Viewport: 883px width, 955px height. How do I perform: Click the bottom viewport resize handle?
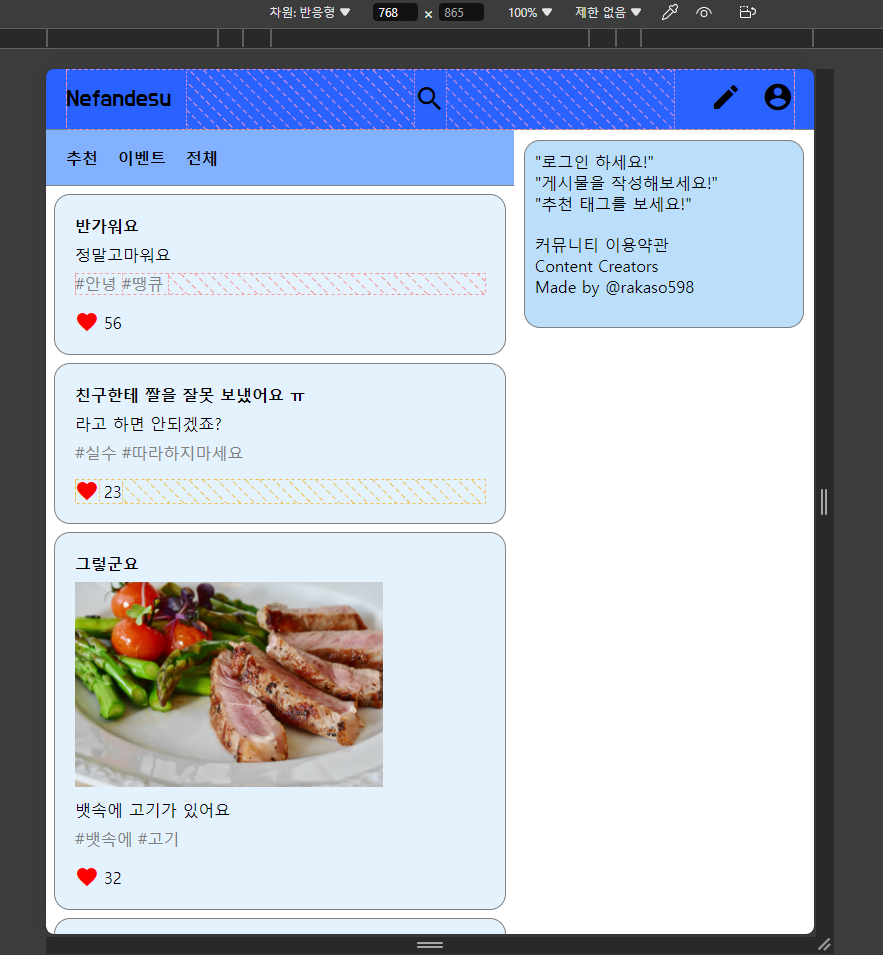click(430, 945)
